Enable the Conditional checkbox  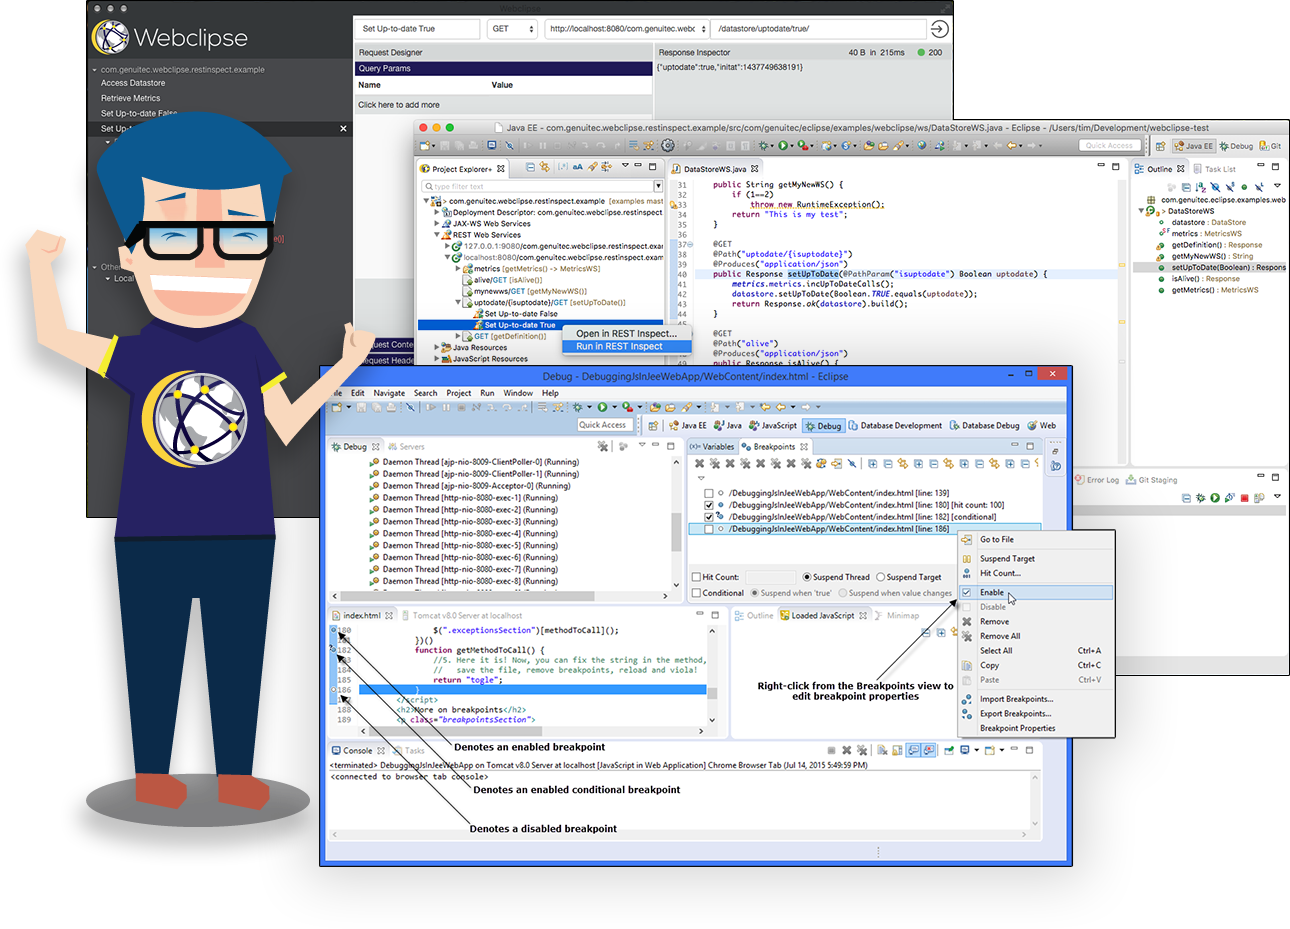tap(697, 593)
